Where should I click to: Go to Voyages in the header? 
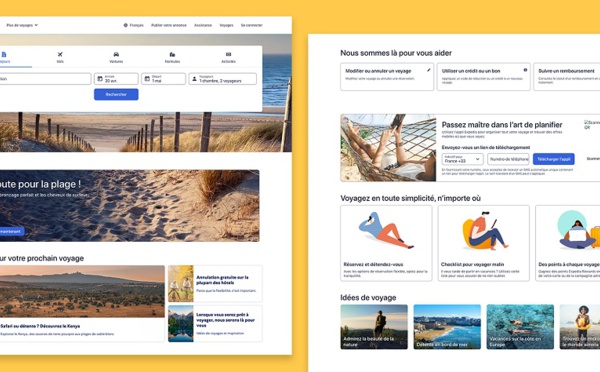coord(226,25)
